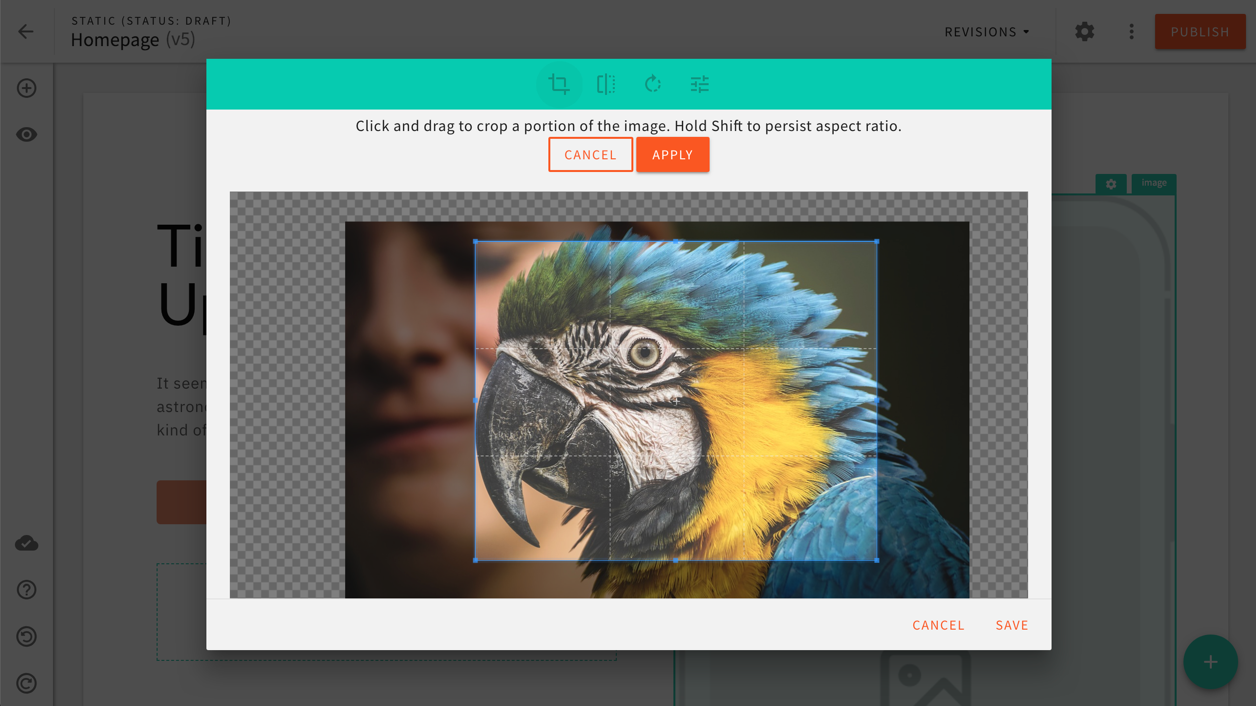Apply the crop selection
1256x706 pixels.
(672, 155)
